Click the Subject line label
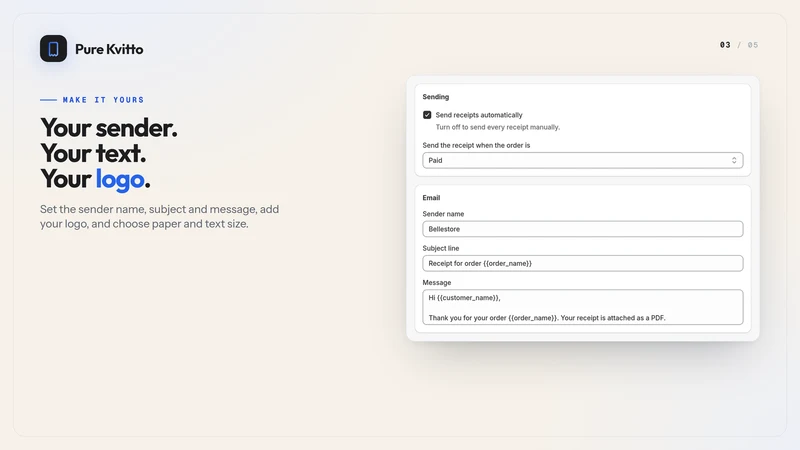 tap(441, 248)
